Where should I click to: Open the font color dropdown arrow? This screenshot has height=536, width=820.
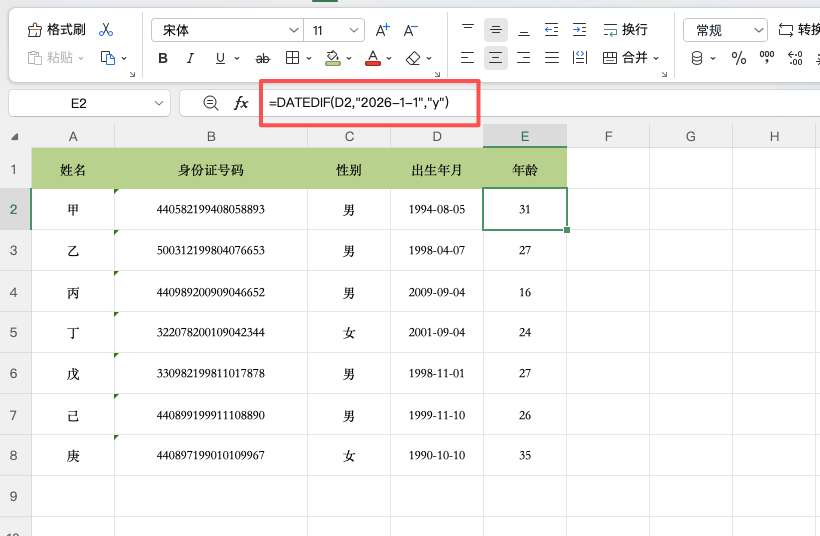pyautogui.click(x=389, y=59)
